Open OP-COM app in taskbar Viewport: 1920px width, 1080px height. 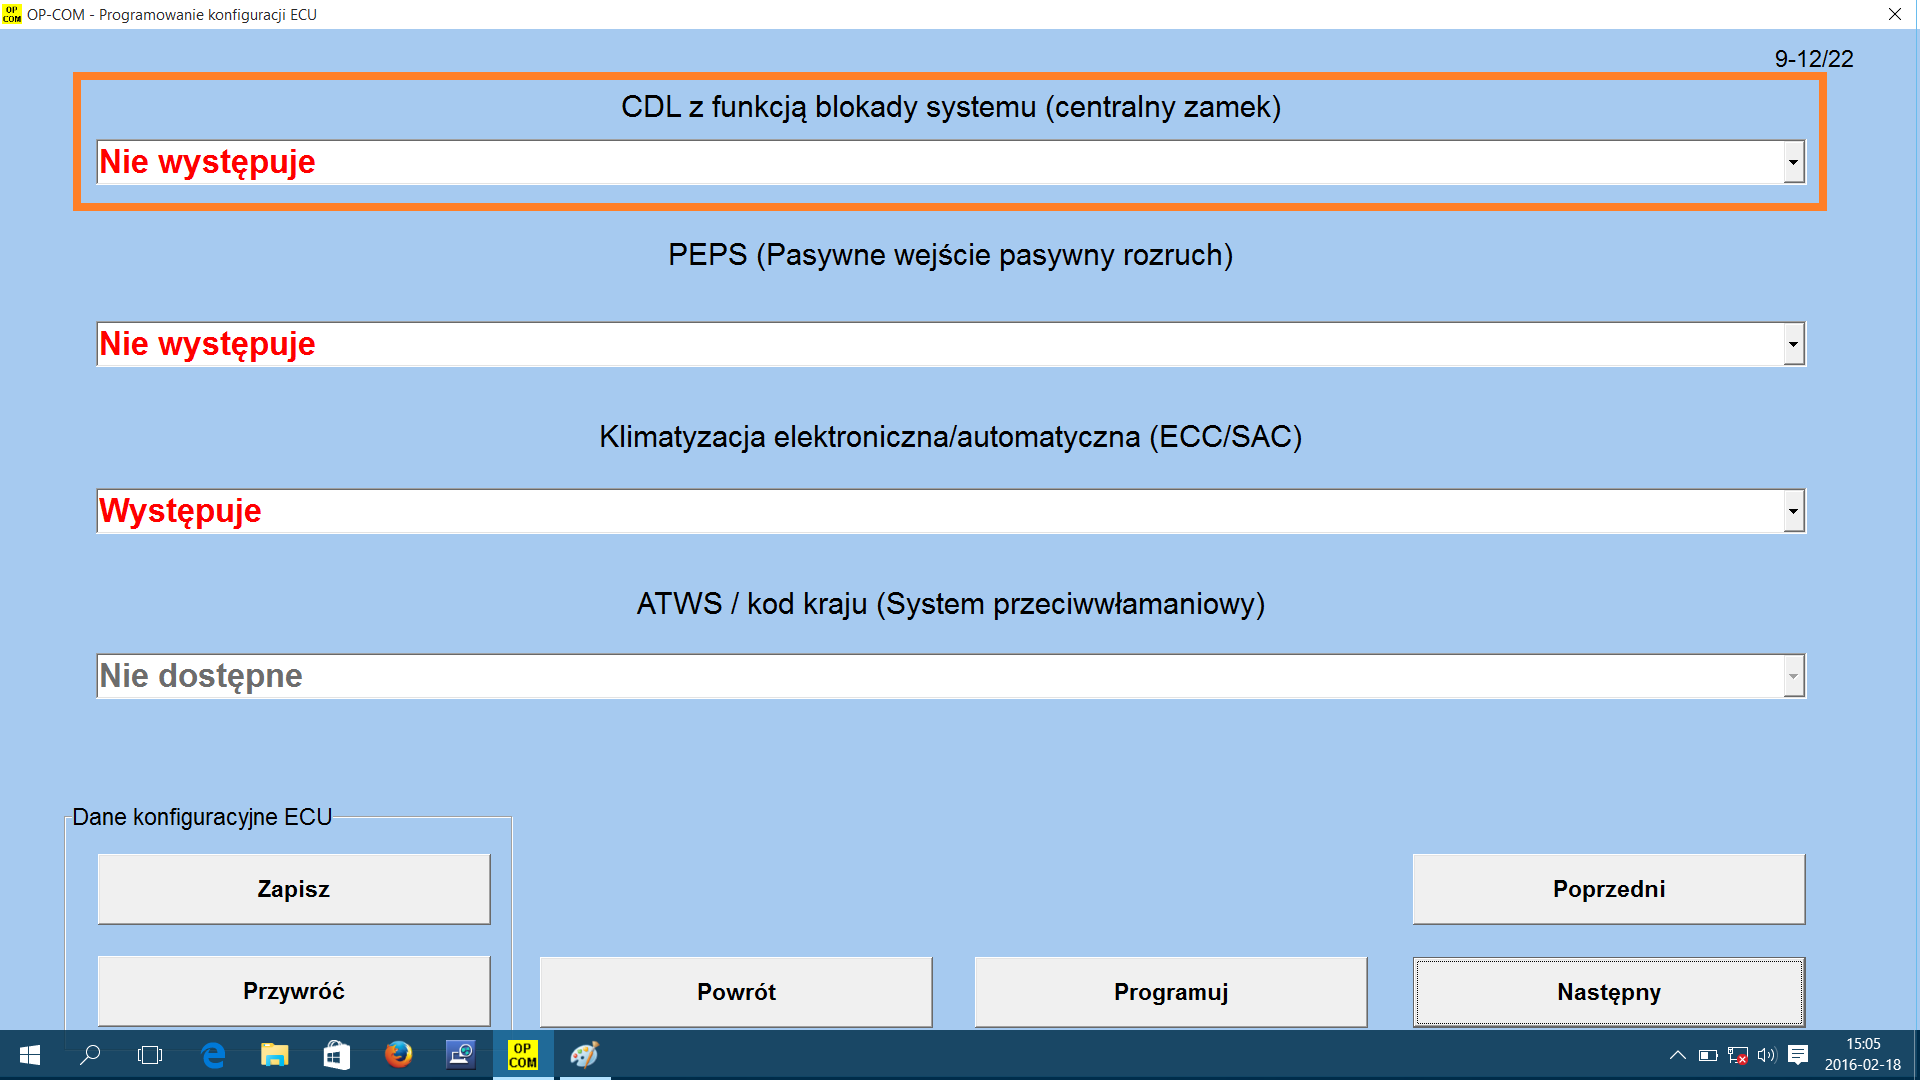522,1055
